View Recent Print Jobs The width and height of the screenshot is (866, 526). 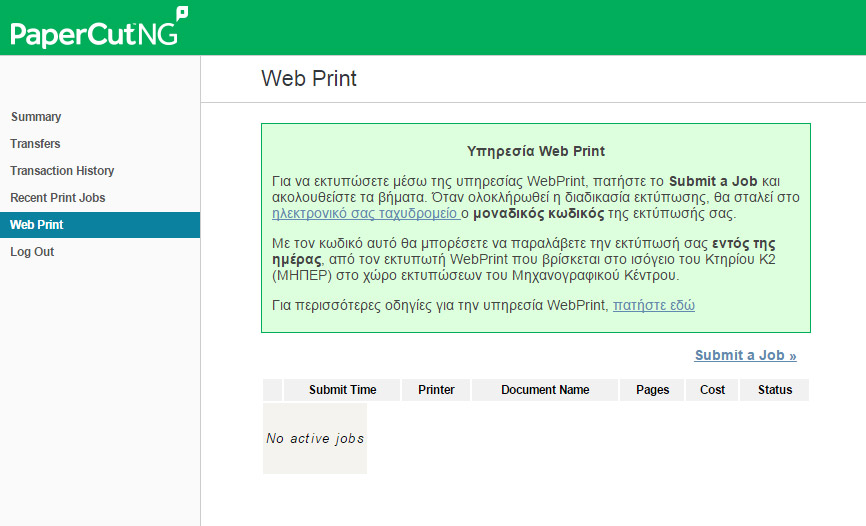point(58,198)
